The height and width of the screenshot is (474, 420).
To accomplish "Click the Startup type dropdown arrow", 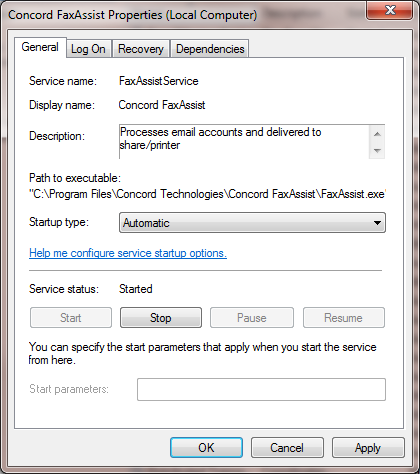I will (377, 223).
